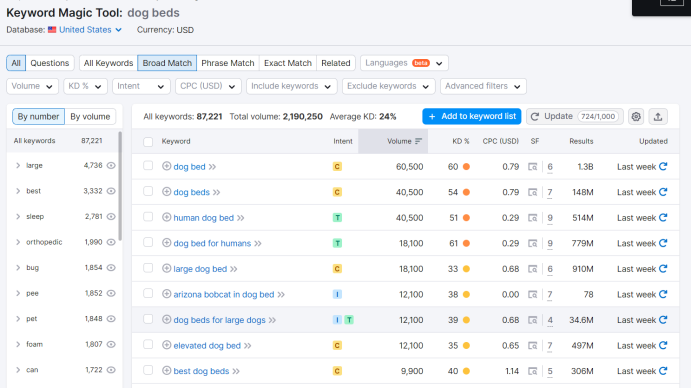The image size is (692, 389).
Task: View SERP icon for 'large dog bed'
Action: point(533,269)
